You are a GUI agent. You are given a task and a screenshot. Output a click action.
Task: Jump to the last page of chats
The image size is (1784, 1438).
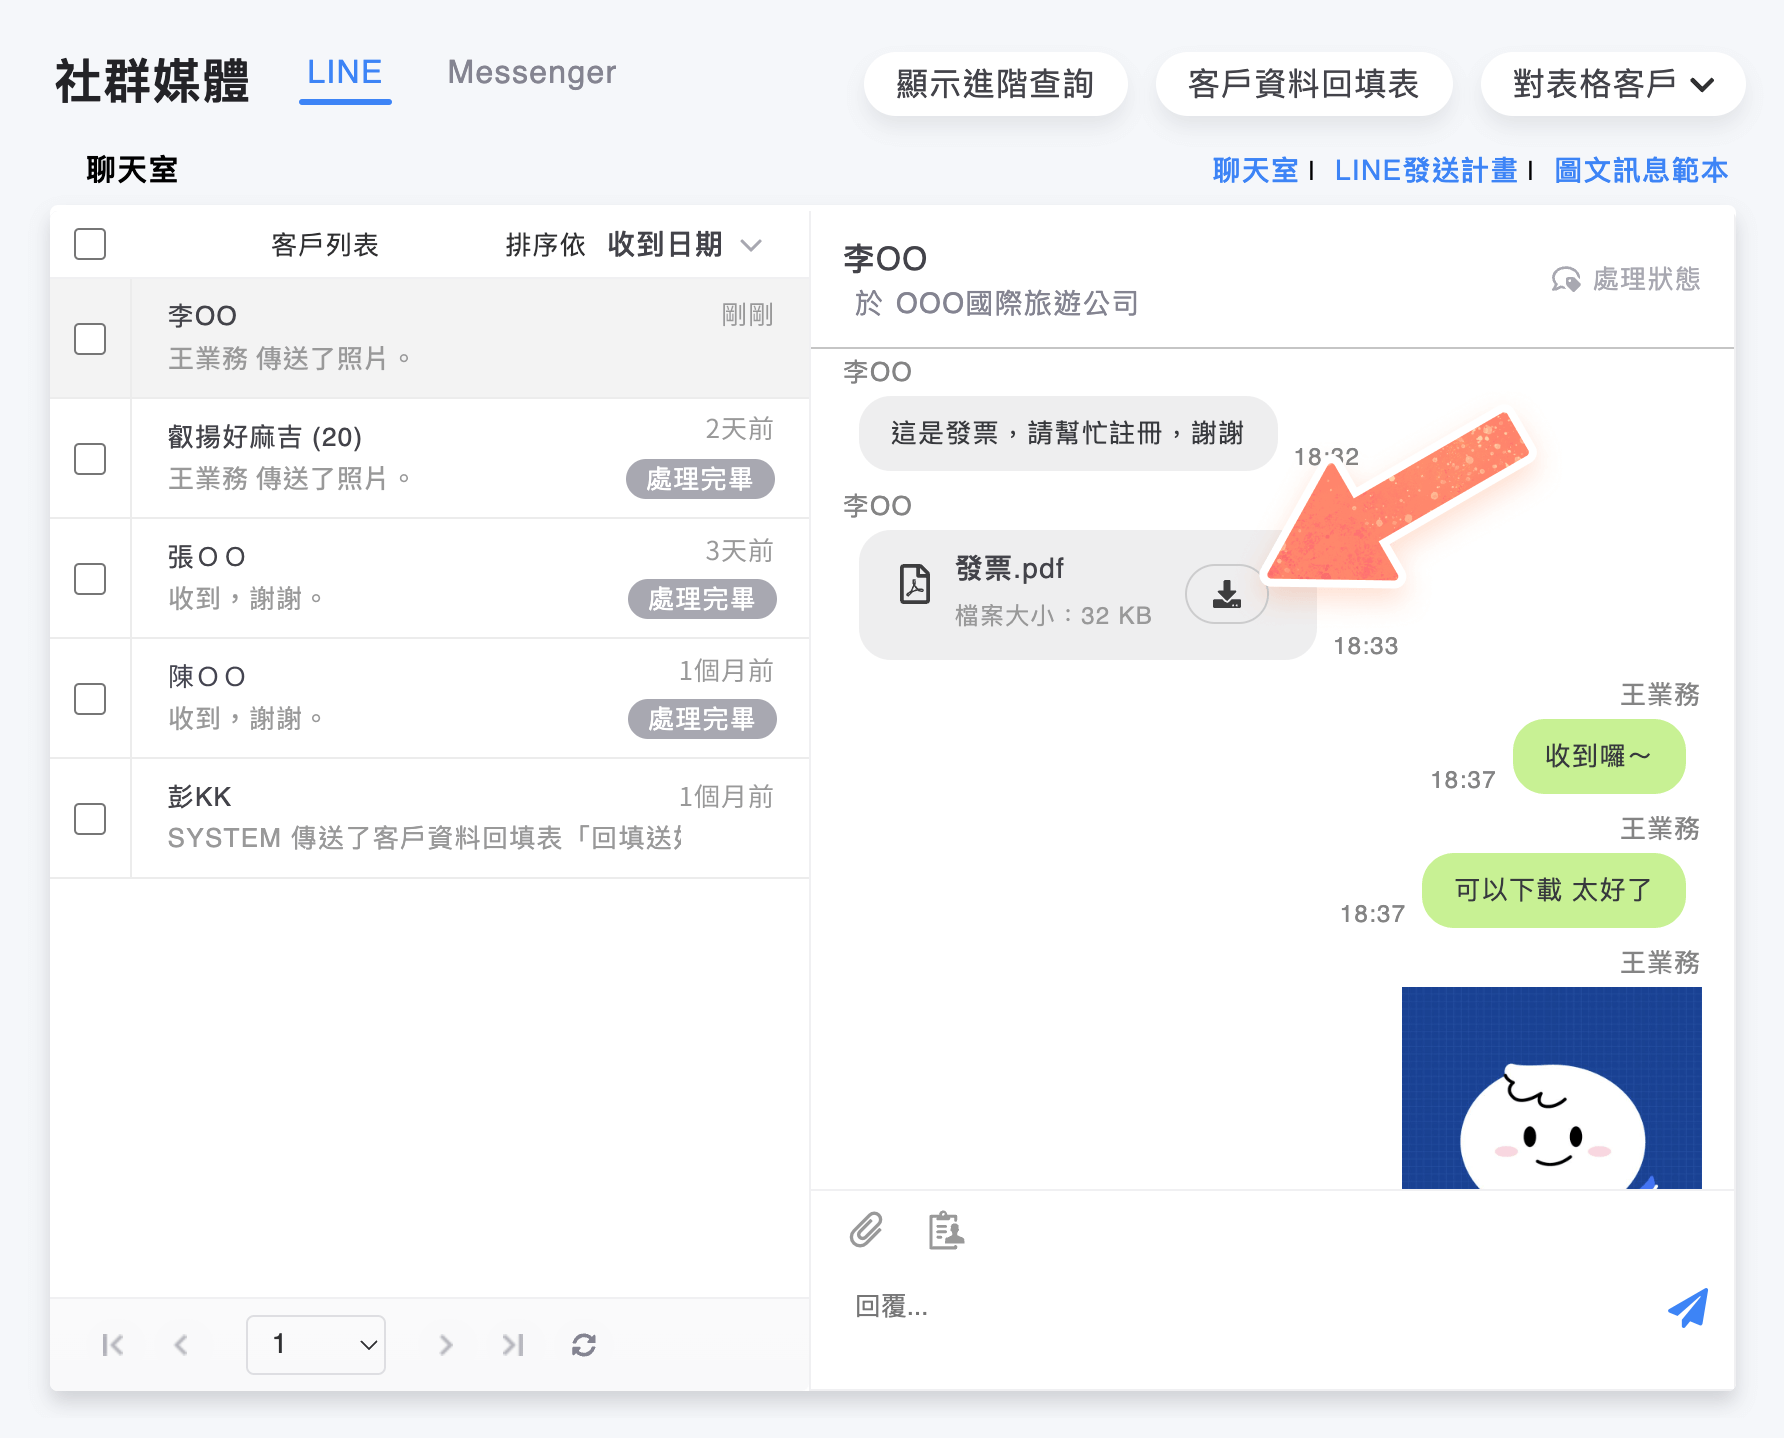[x=513, y=1345]
